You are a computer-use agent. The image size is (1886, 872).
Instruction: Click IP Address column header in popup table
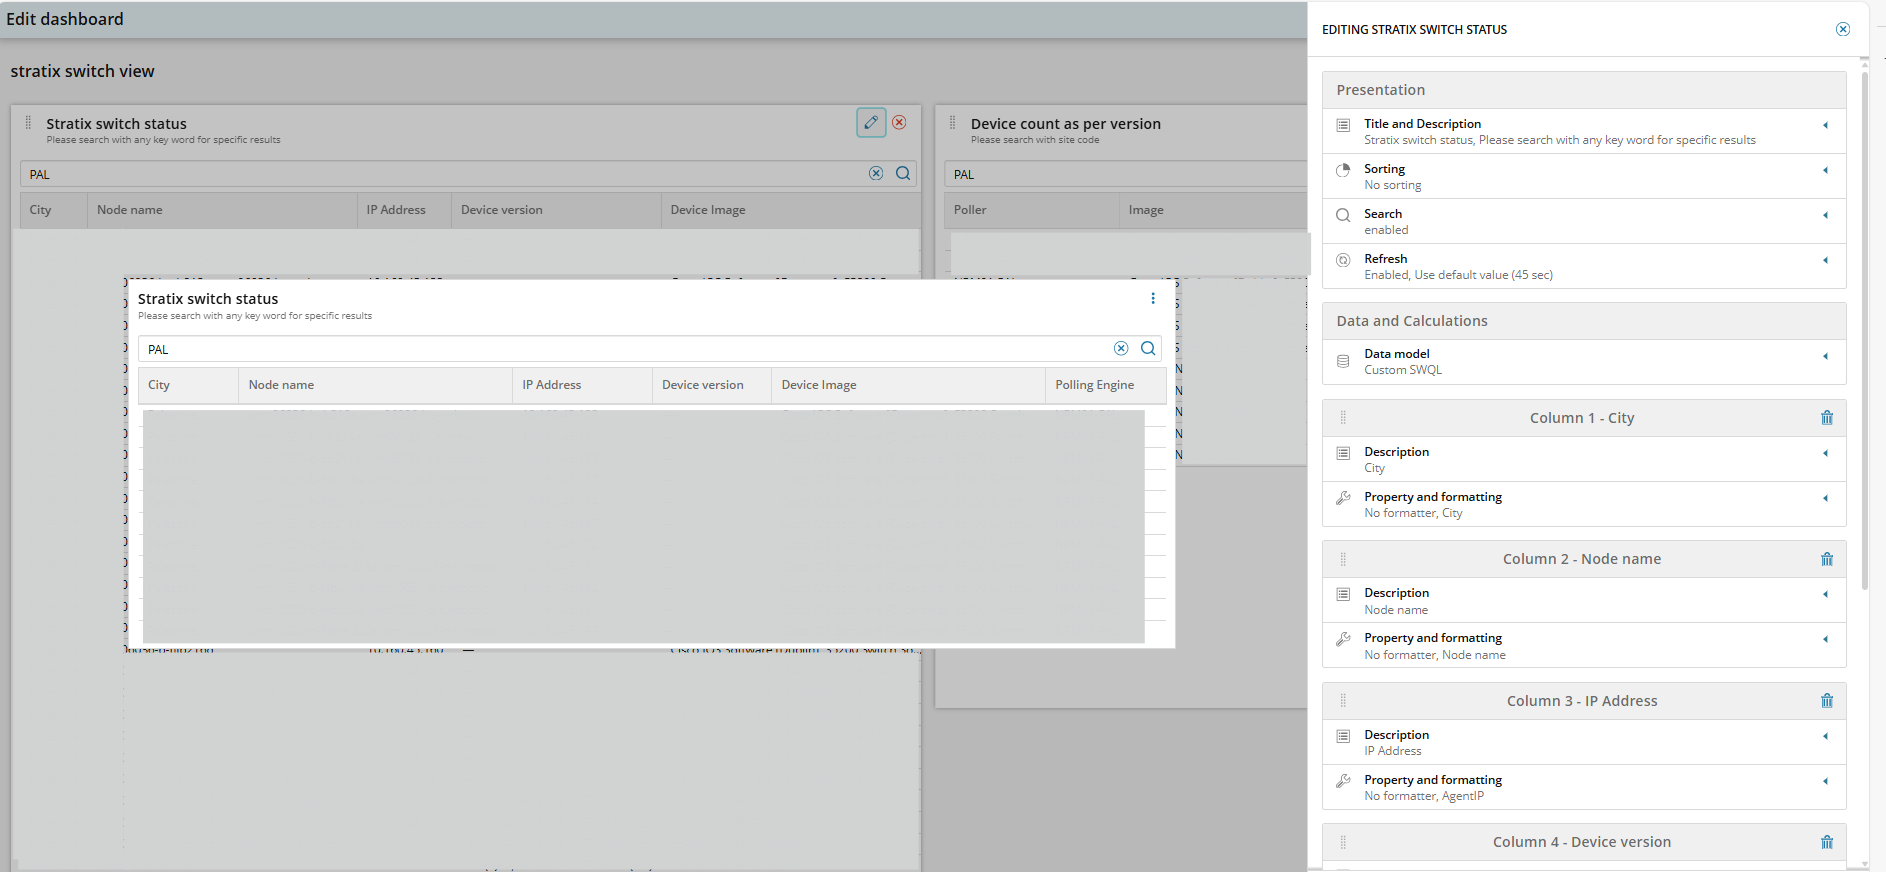tap(582, 385)
